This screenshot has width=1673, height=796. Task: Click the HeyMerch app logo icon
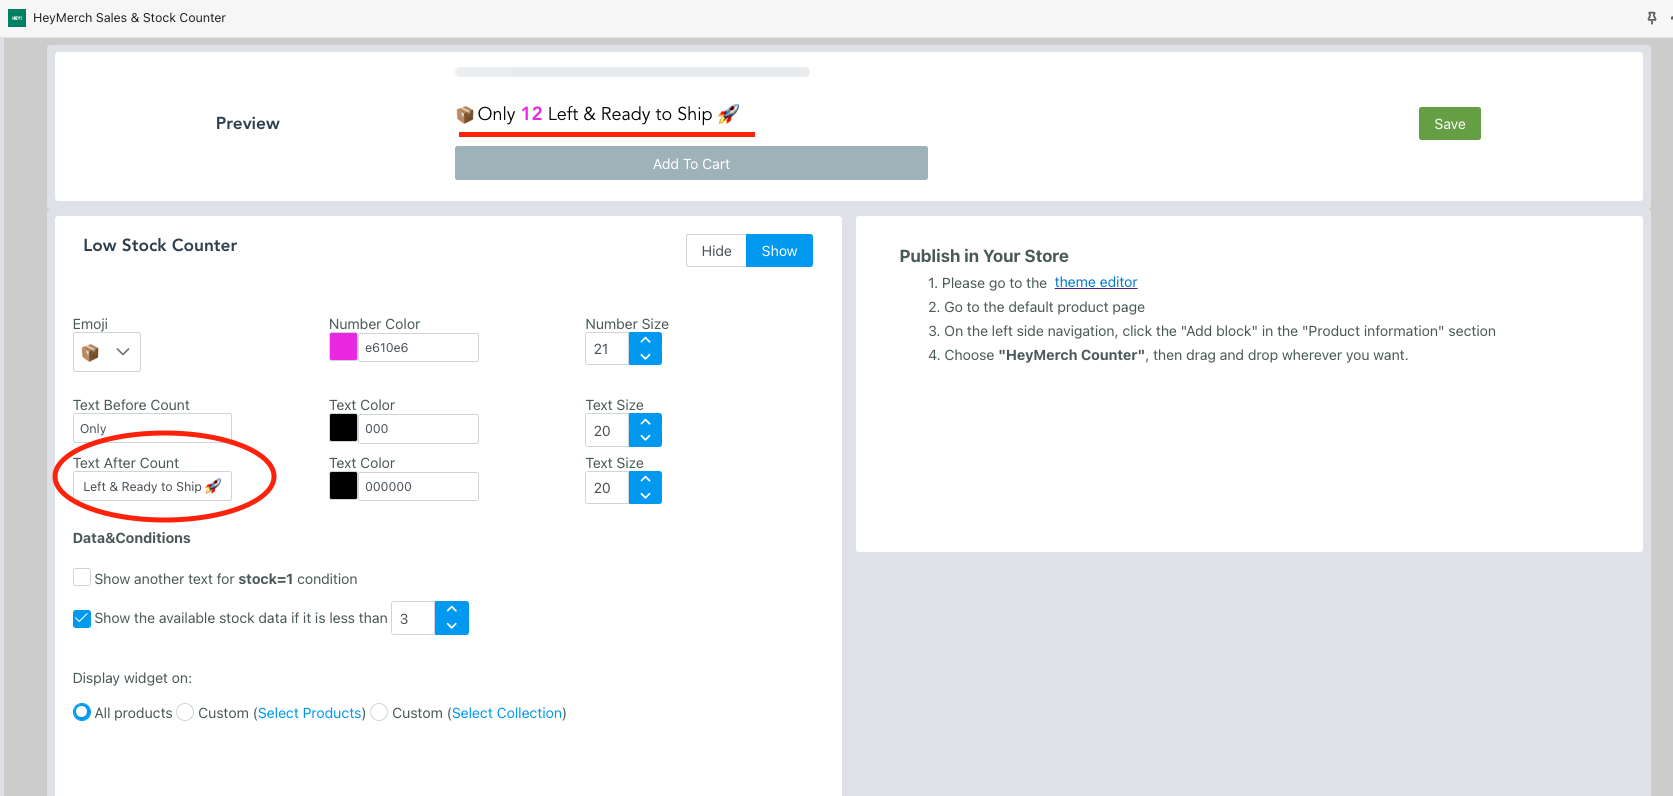click(x=17, y=18)
